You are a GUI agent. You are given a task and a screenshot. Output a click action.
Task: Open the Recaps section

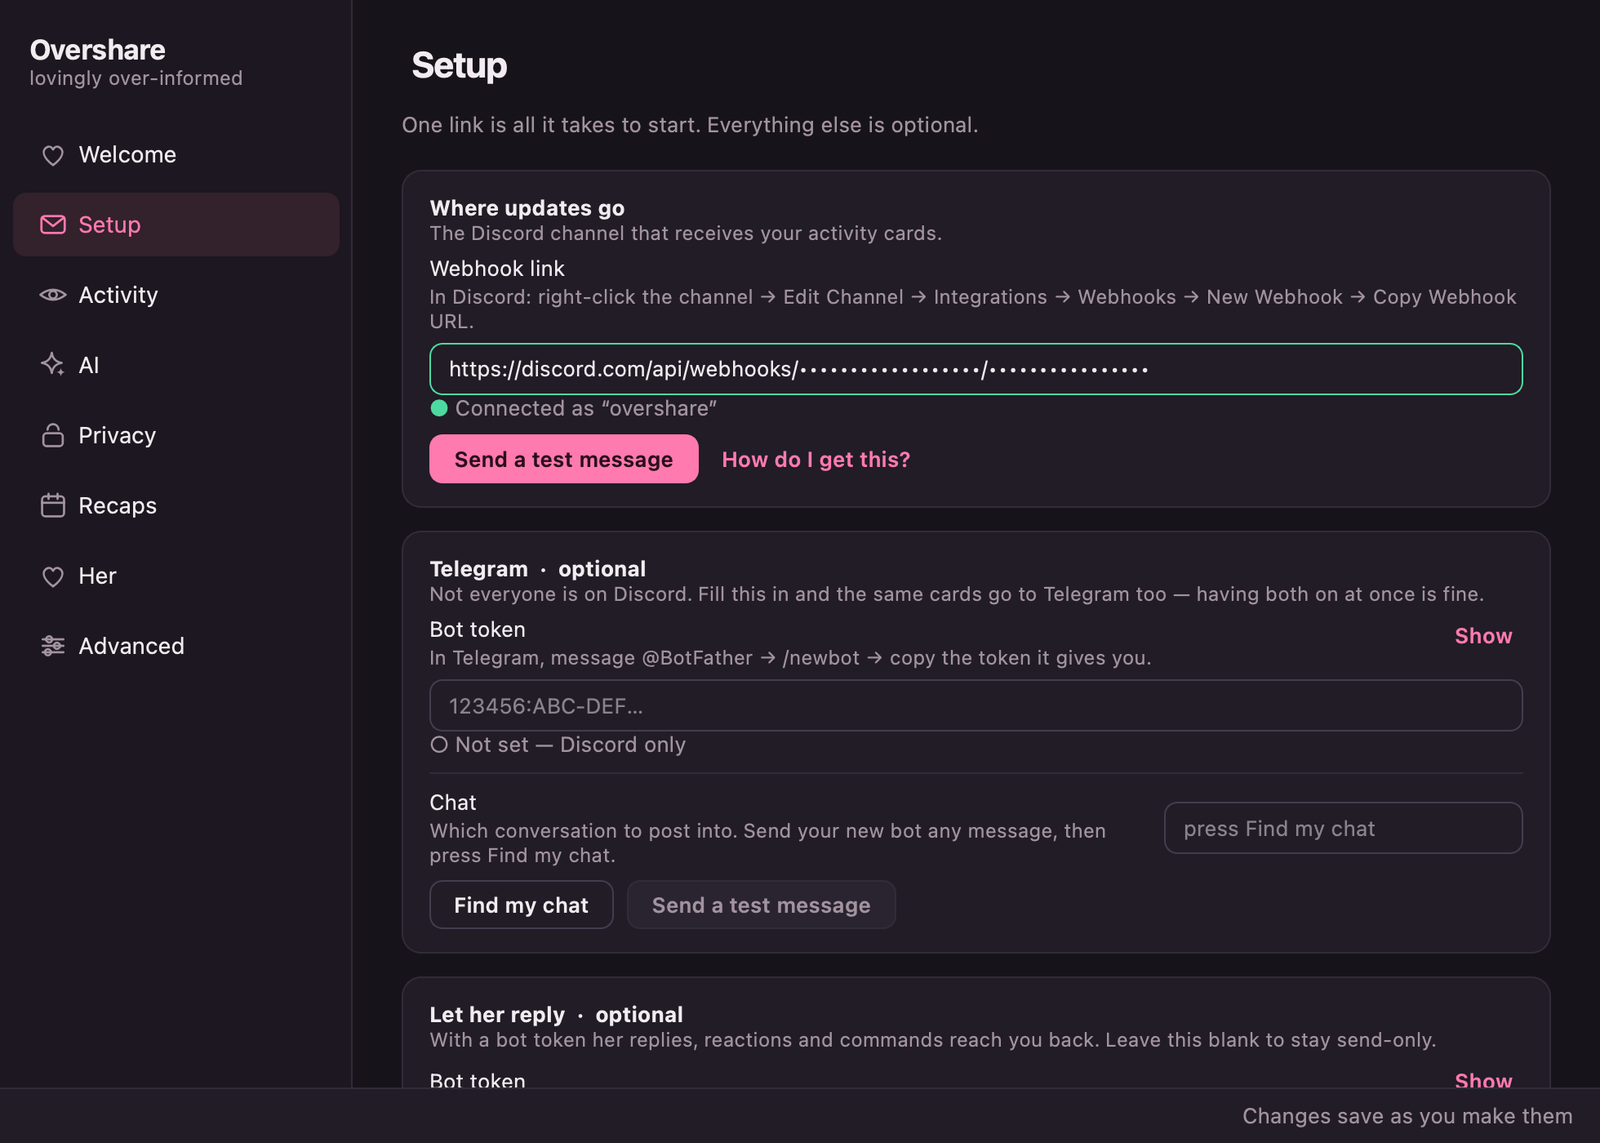click(x=176, y=505)
